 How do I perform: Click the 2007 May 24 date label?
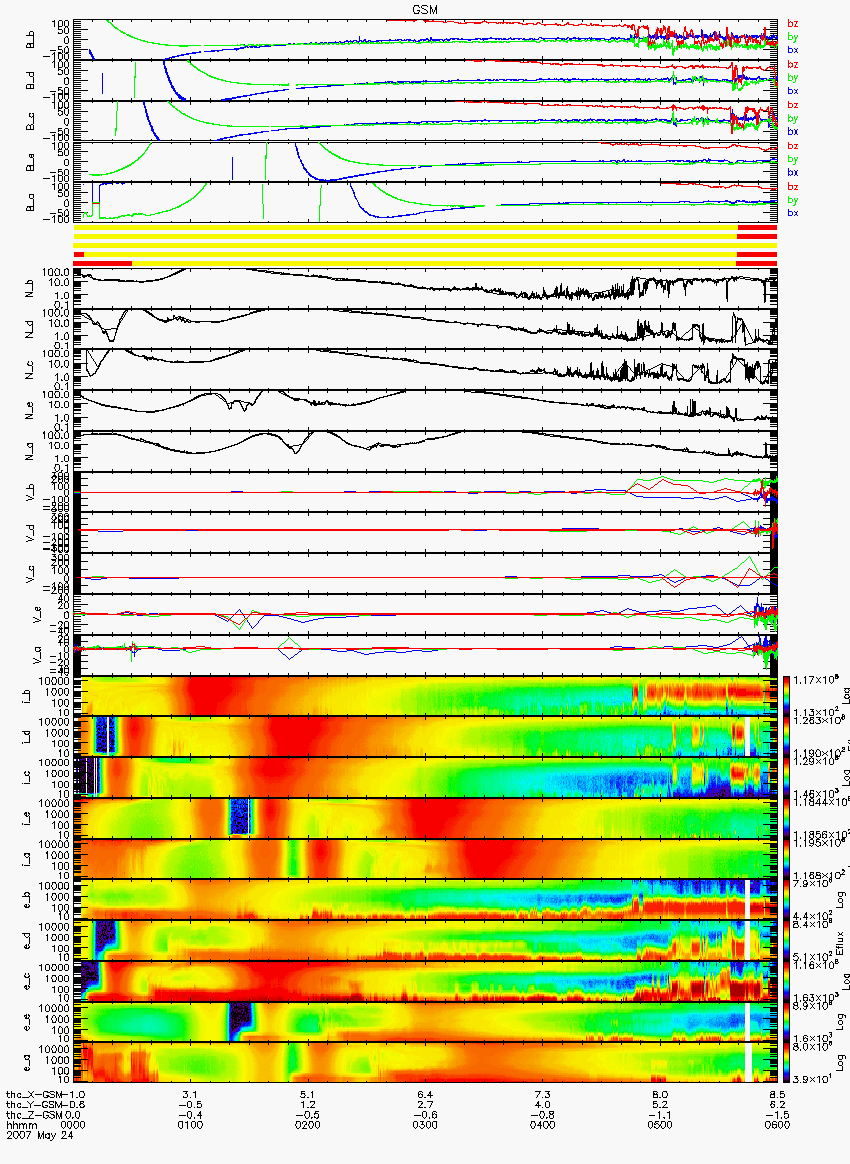[39, 1136]
